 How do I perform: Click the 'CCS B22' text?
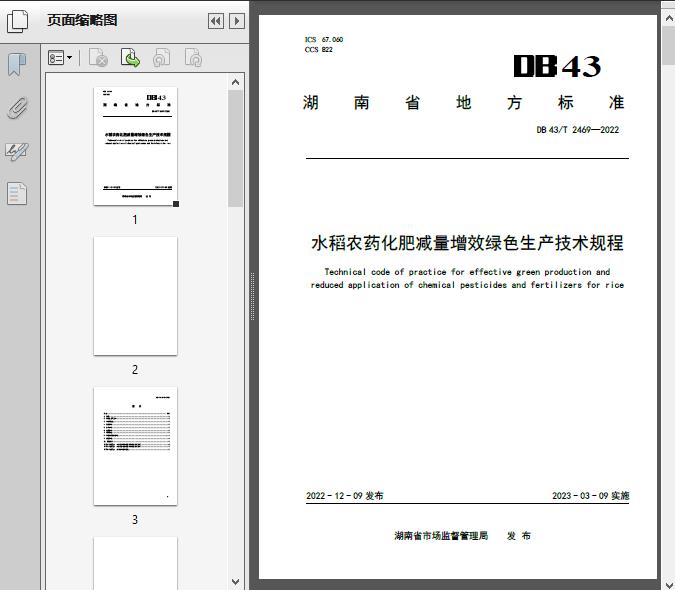[x=319, y=49]
